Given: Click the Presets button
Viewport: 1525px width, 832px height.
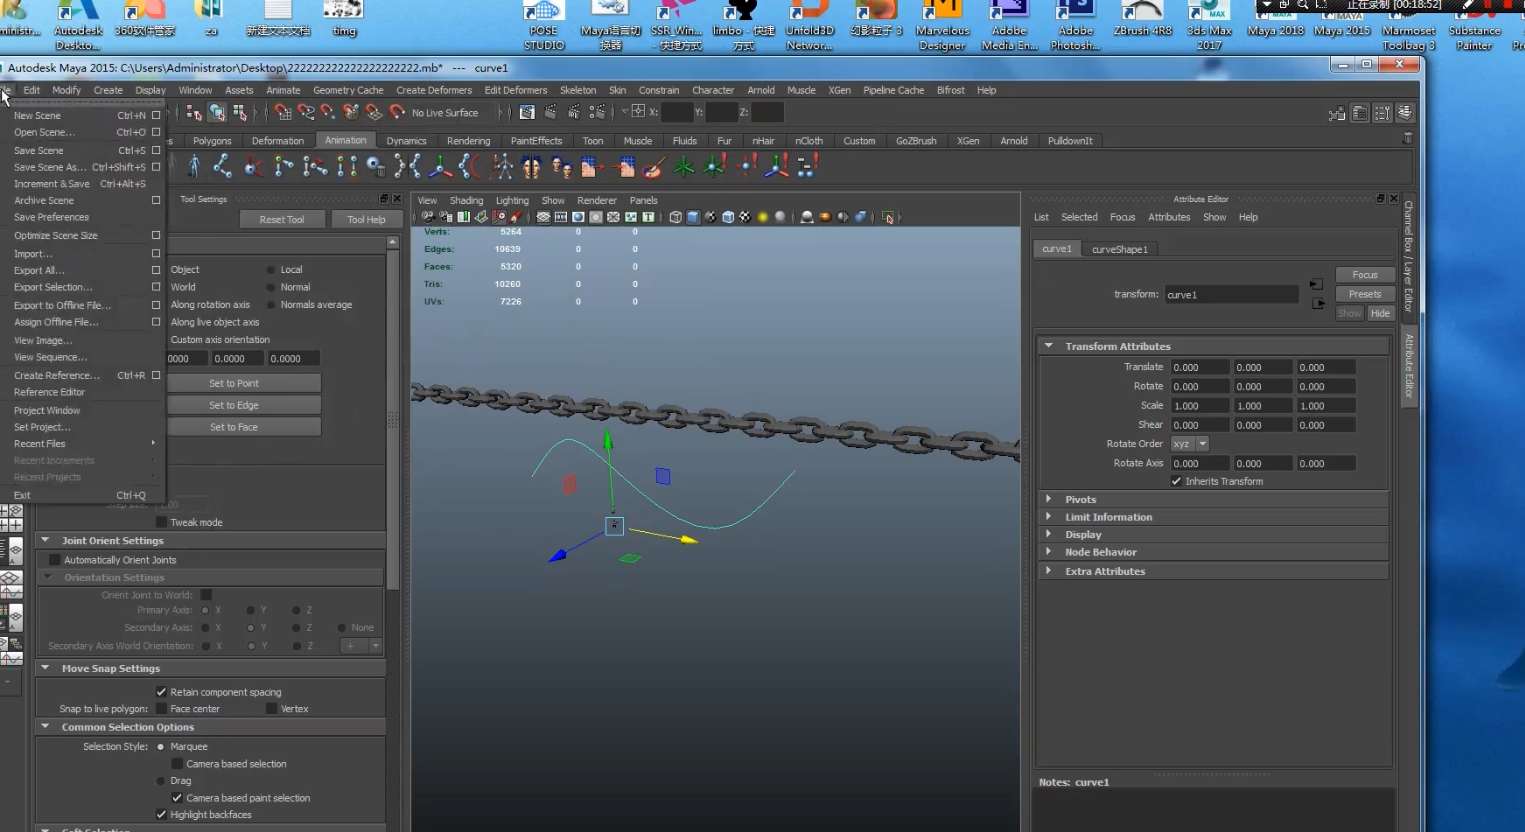Looking at the screenshot, I should click(x=1365, y=294).
